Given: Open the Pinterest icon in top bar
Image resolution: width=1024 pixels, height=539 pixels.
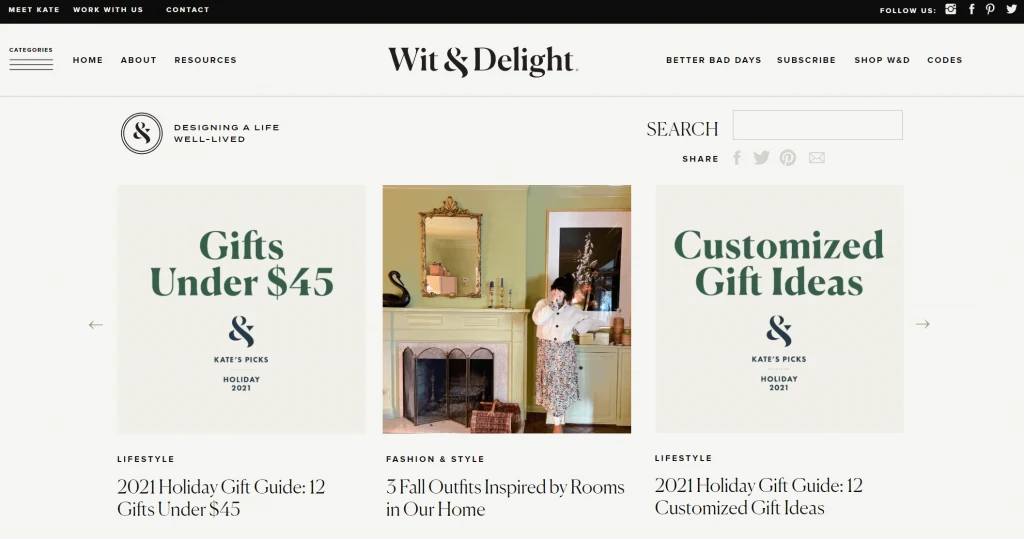Looking at the screenshot, I should pos(991,9).
